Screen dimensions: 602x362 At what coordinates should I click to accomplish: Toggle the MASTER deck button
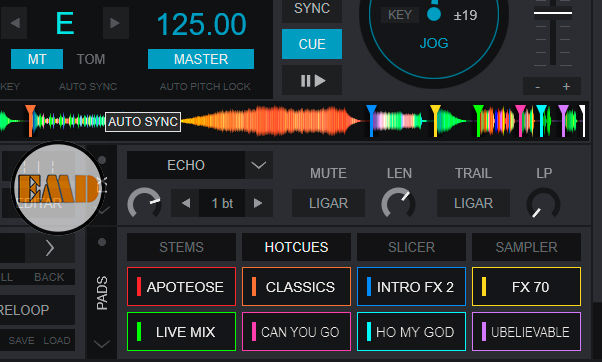pyautogui.click(x=201, y=59)
